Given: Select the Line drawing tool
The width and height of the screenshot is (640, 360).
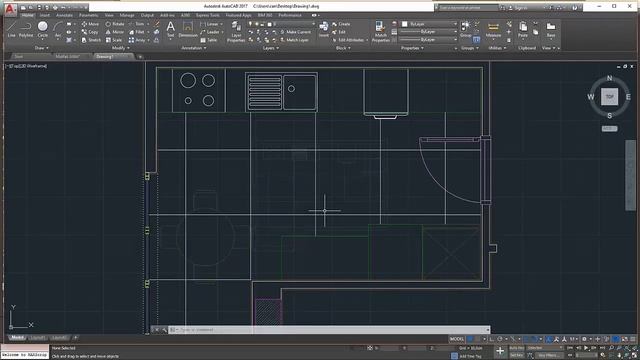Looking at the screenshot, I should [x=11, y=29].
